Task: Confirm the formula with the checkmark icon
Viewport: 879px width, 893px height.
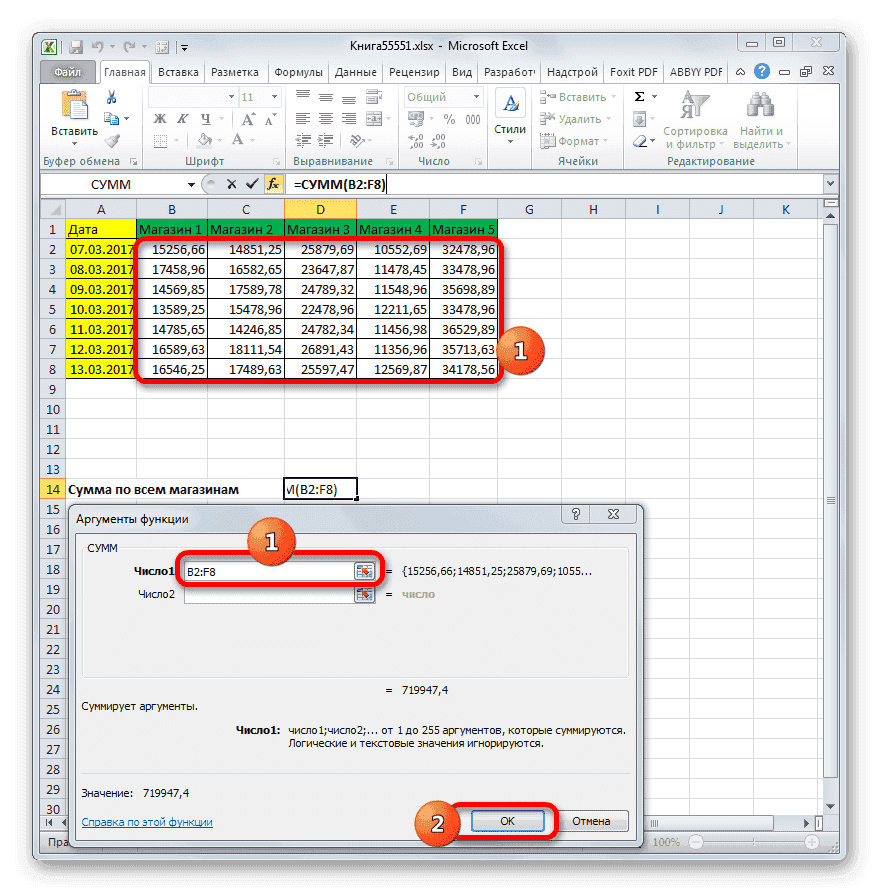Action: [x=253, y=184]
